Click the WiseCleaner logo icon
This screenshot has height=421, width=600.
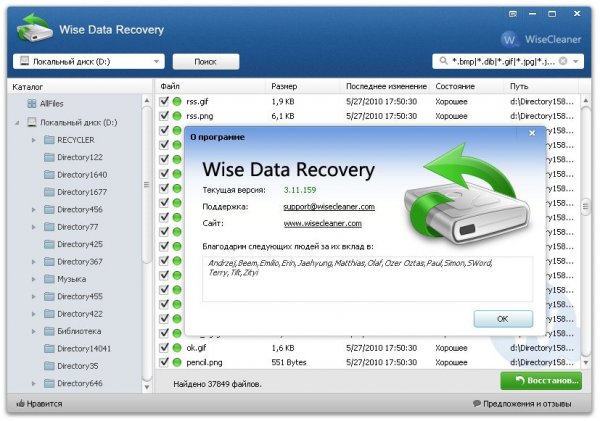coord(510,39)
